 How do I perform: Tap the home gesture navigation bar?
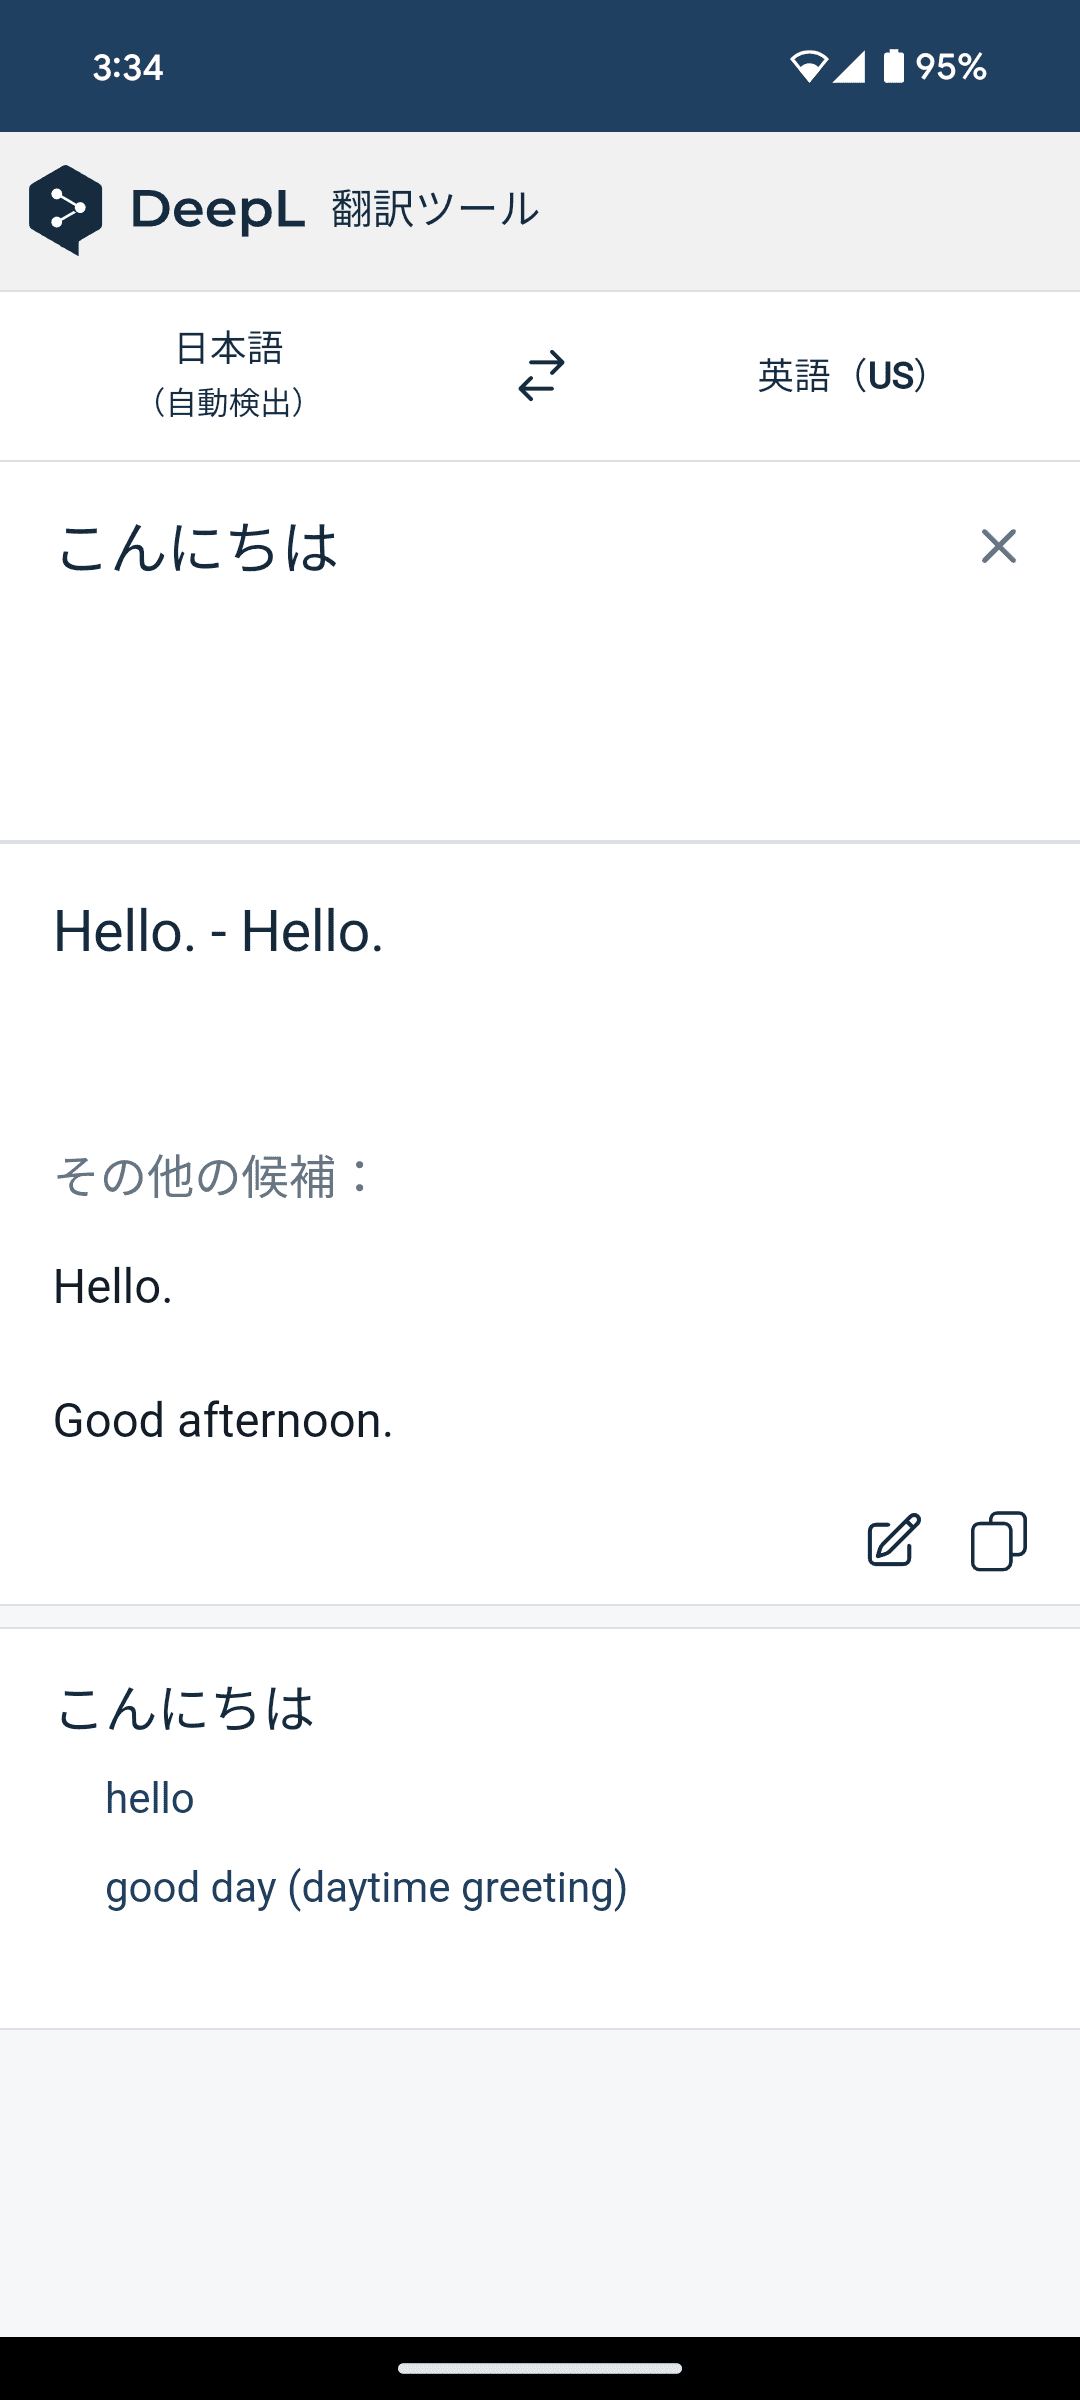pos(540,2368)
